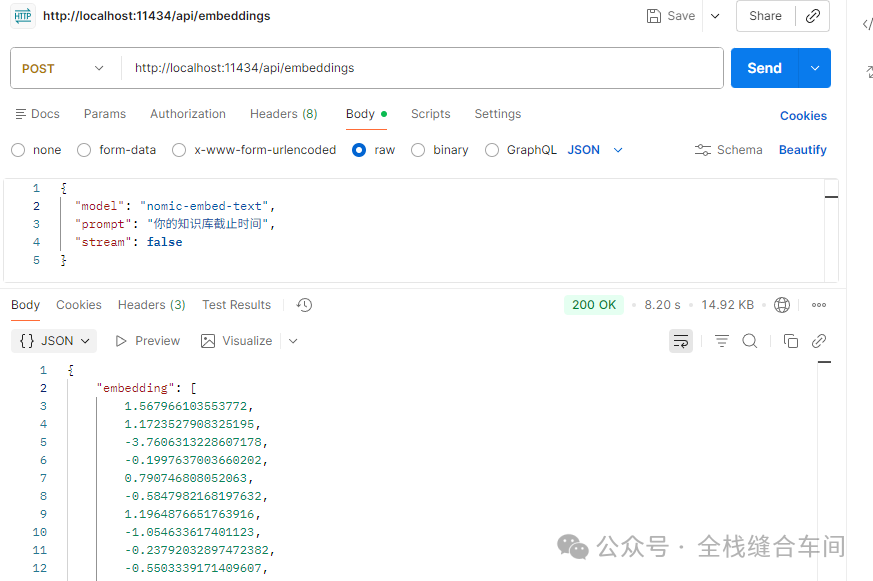Click value 1.567966103553772
The width and height of the screenshot is (873, 581).
click(185, 406)
